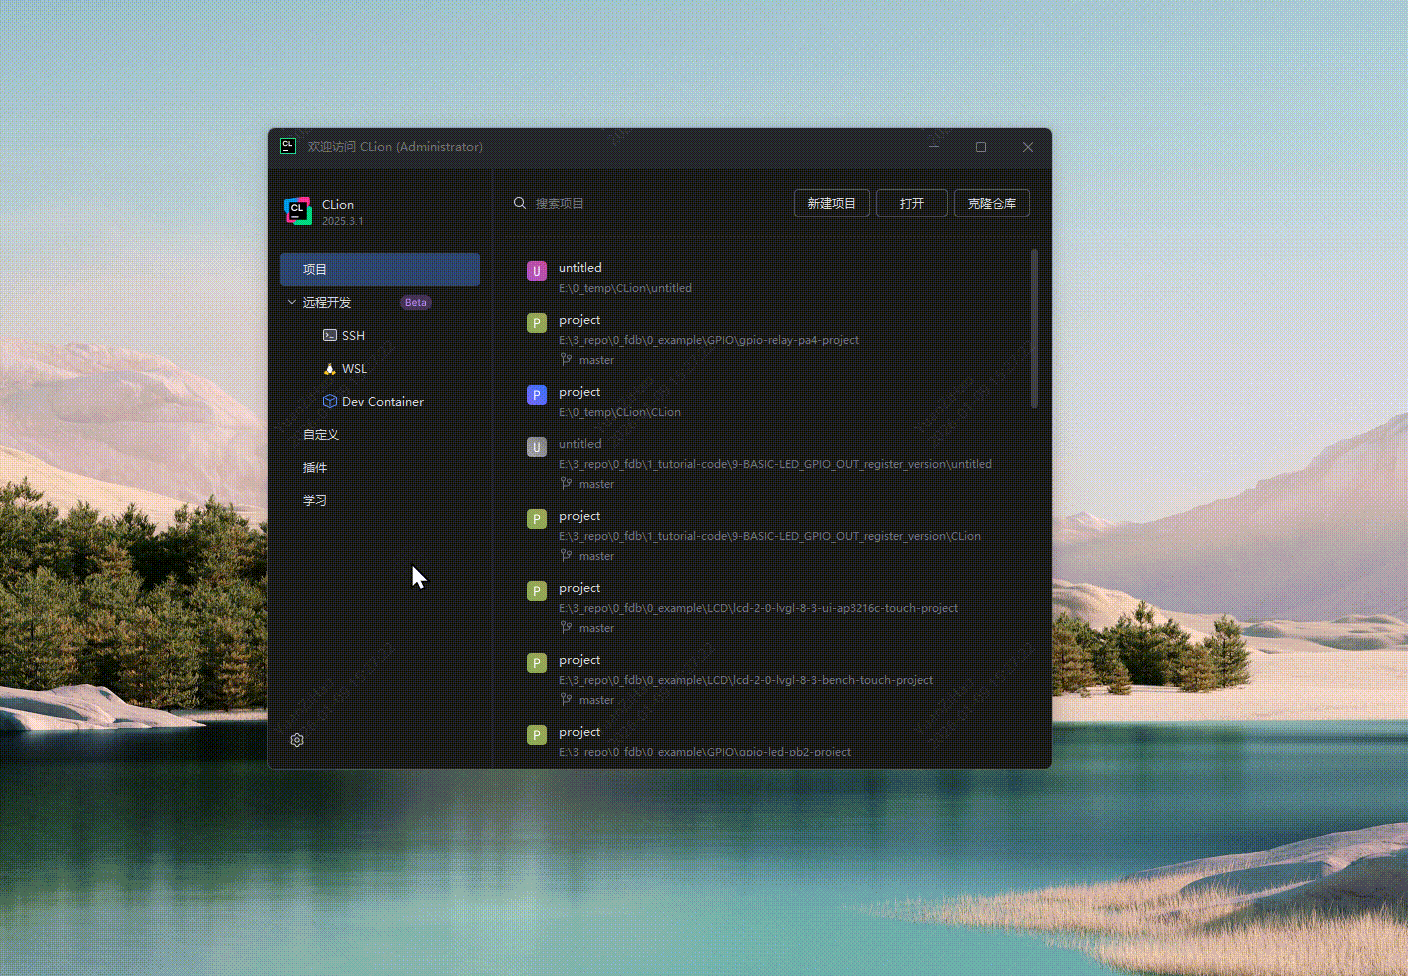Select the SSH remote development icon
Image resolution: width=1408 pixels, height=976 pixels.
click(x=331, y=335)
